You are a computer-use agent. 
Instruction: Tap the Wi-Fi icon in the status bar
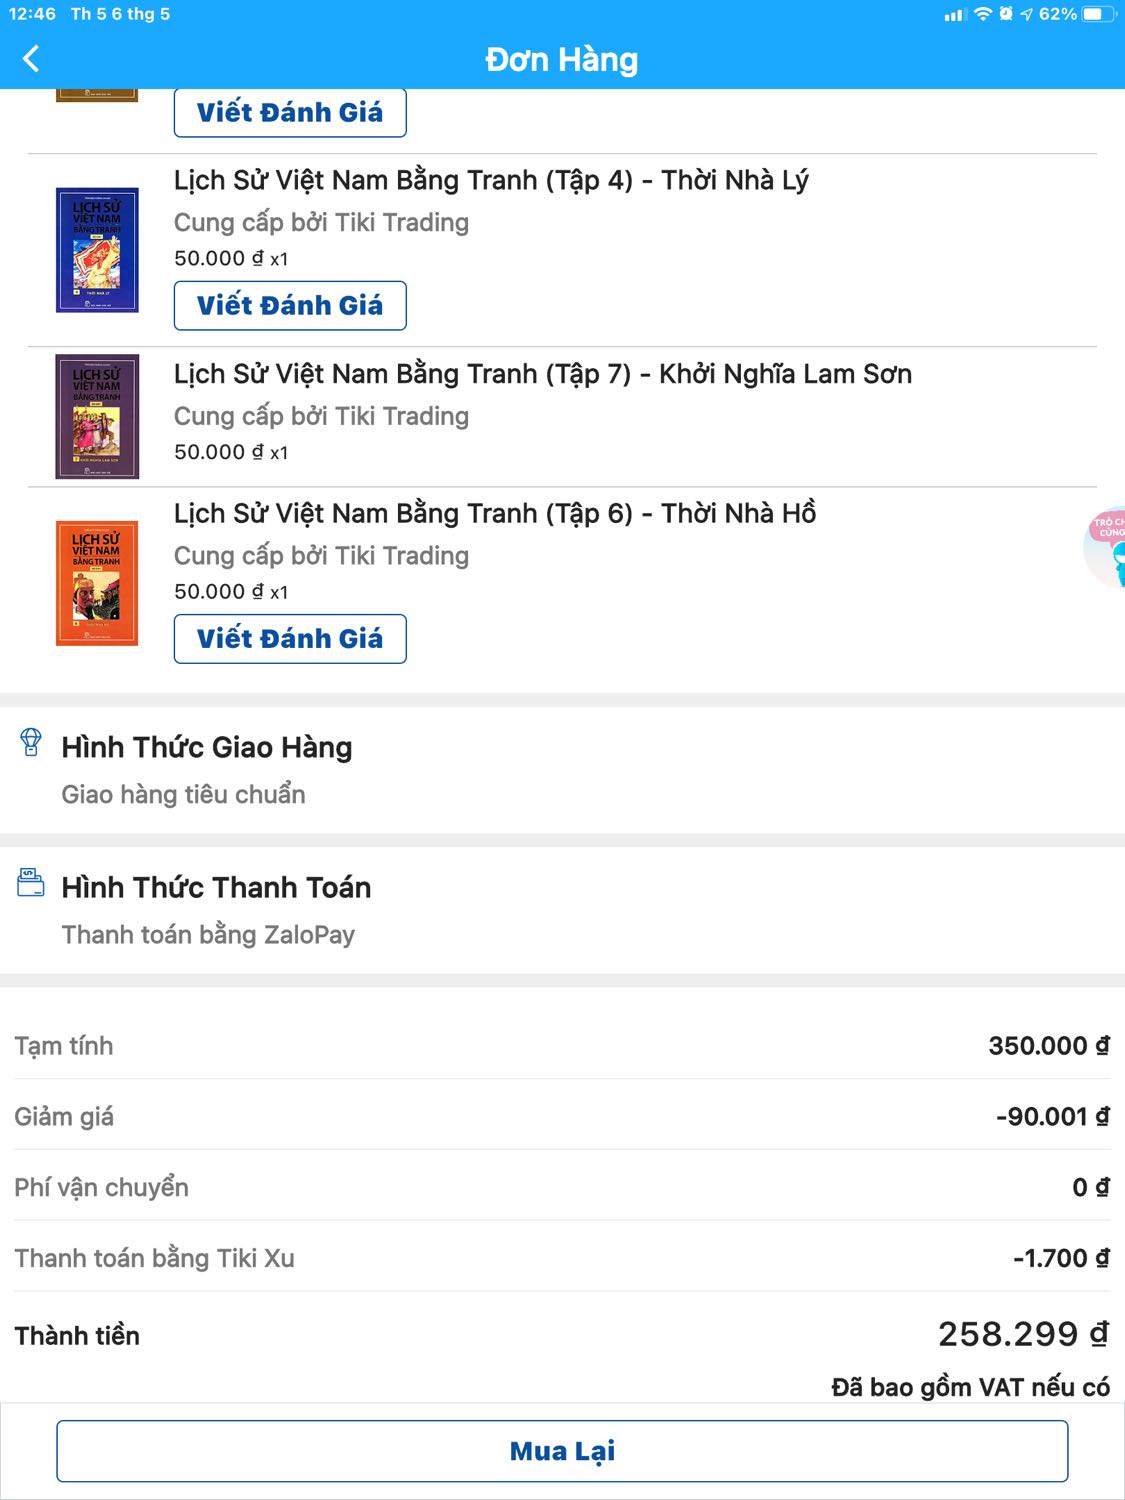[x=985, y=13]
